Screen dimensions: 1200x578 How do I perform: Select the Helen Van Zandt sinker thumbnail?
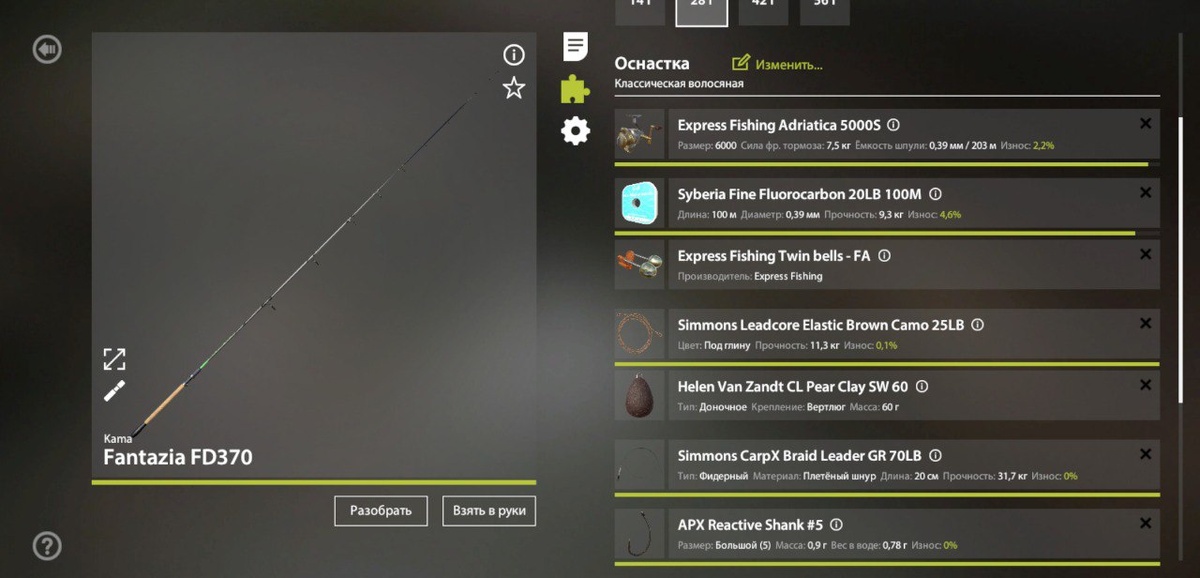click(x=639, y=395)
